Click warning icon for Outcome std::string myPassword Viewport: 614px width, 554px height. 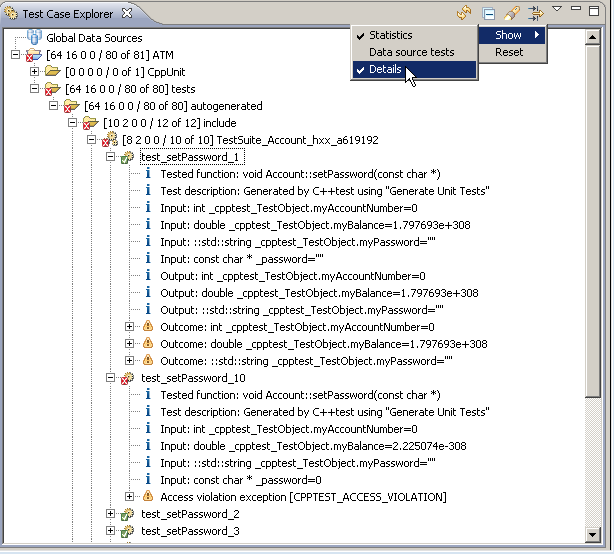point(148,360)
